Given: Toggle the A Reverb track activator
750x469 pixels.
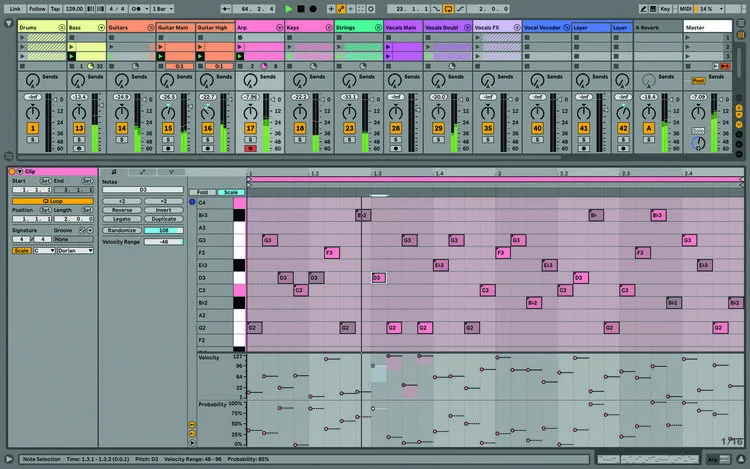Looking at the screenshot, I should [649, 128].
